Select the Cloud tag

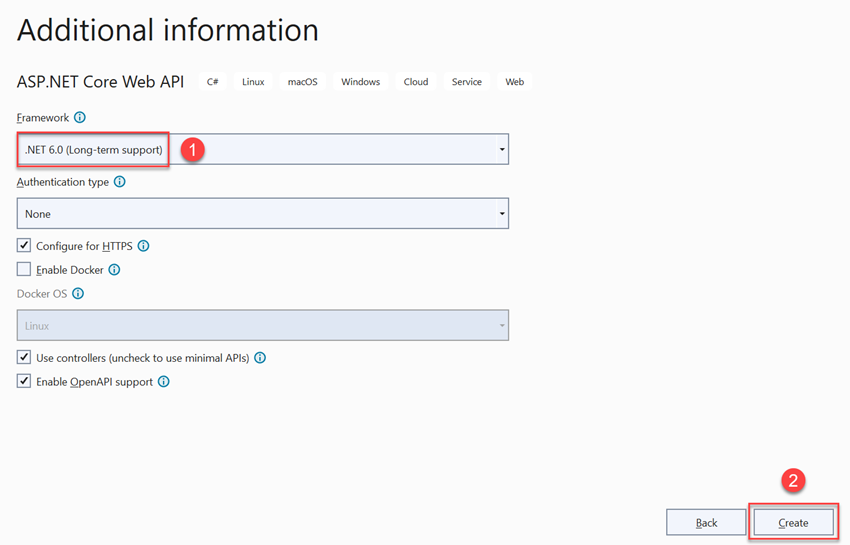point(416,82)
